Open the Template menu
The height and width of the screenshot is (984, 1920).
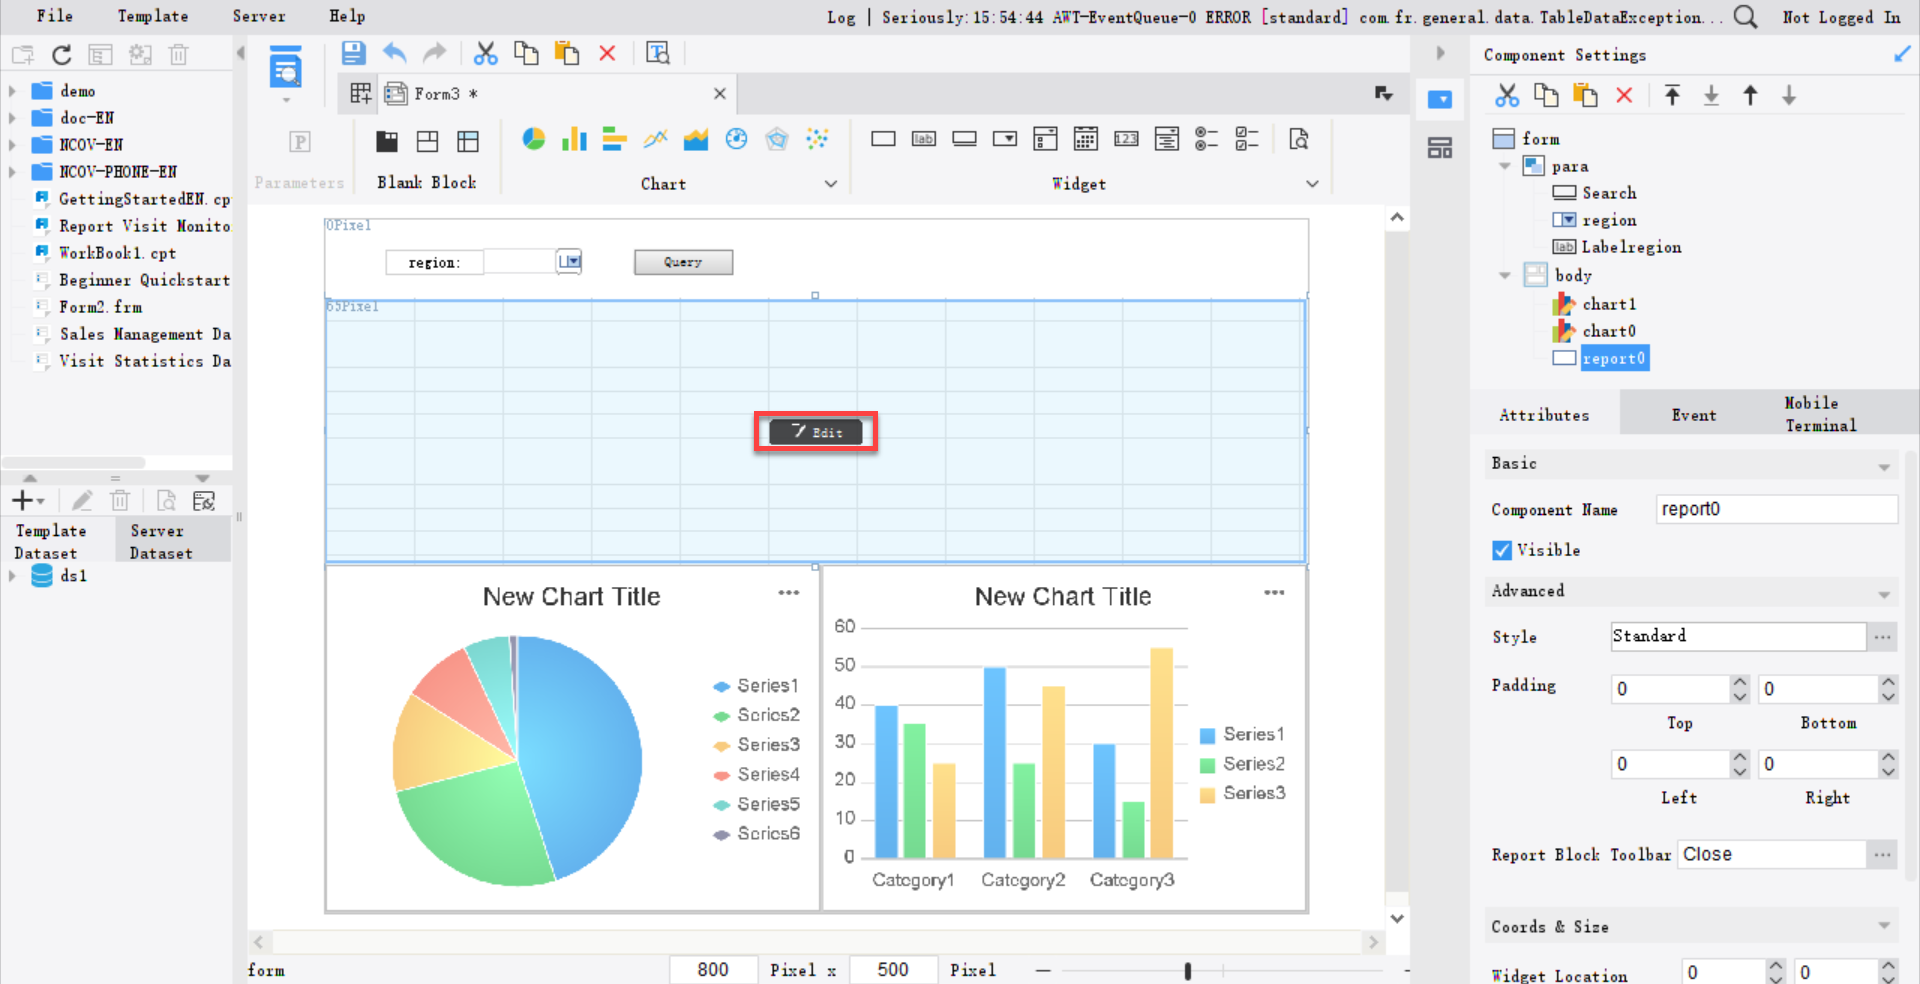153,16
